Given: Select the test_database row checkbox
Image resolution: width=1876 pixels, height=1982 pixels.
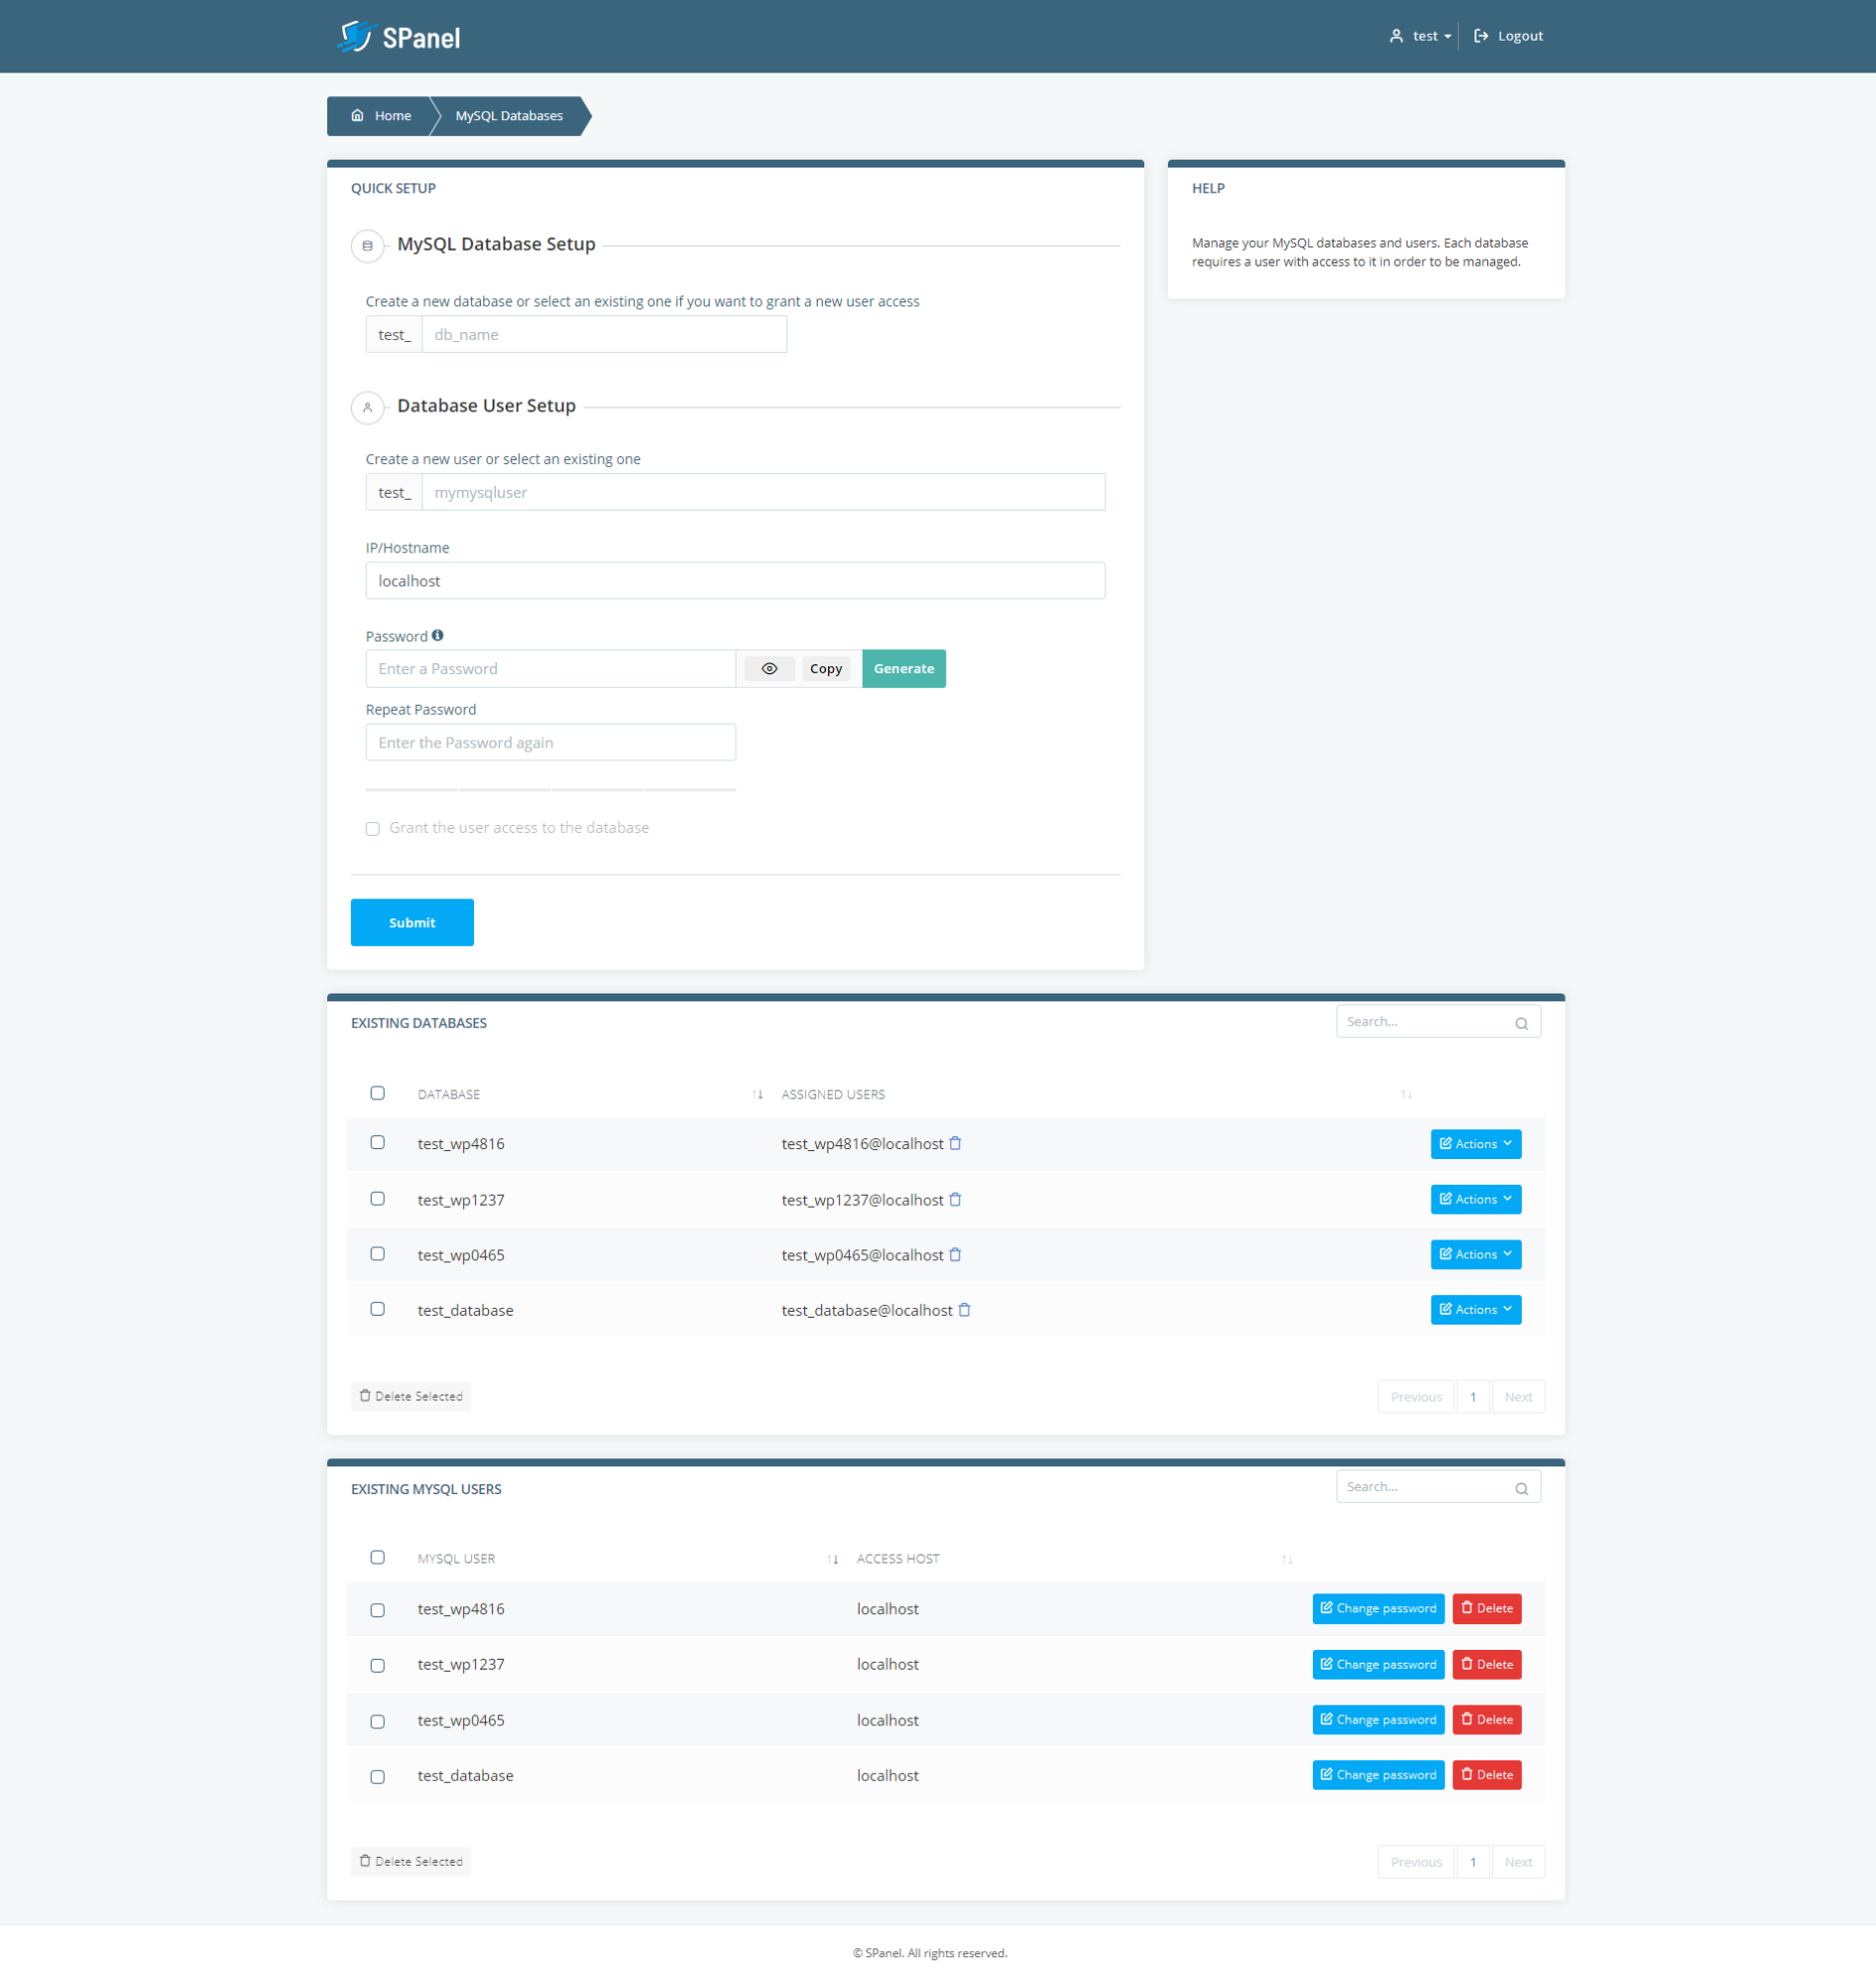Looking at the screenshot, I should [x=377, y=1308].
